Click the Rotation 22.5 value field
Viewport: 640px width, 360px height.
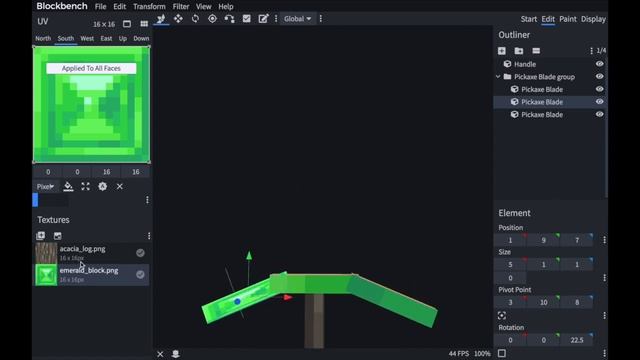pyautogui.click(x=577, y=340)
